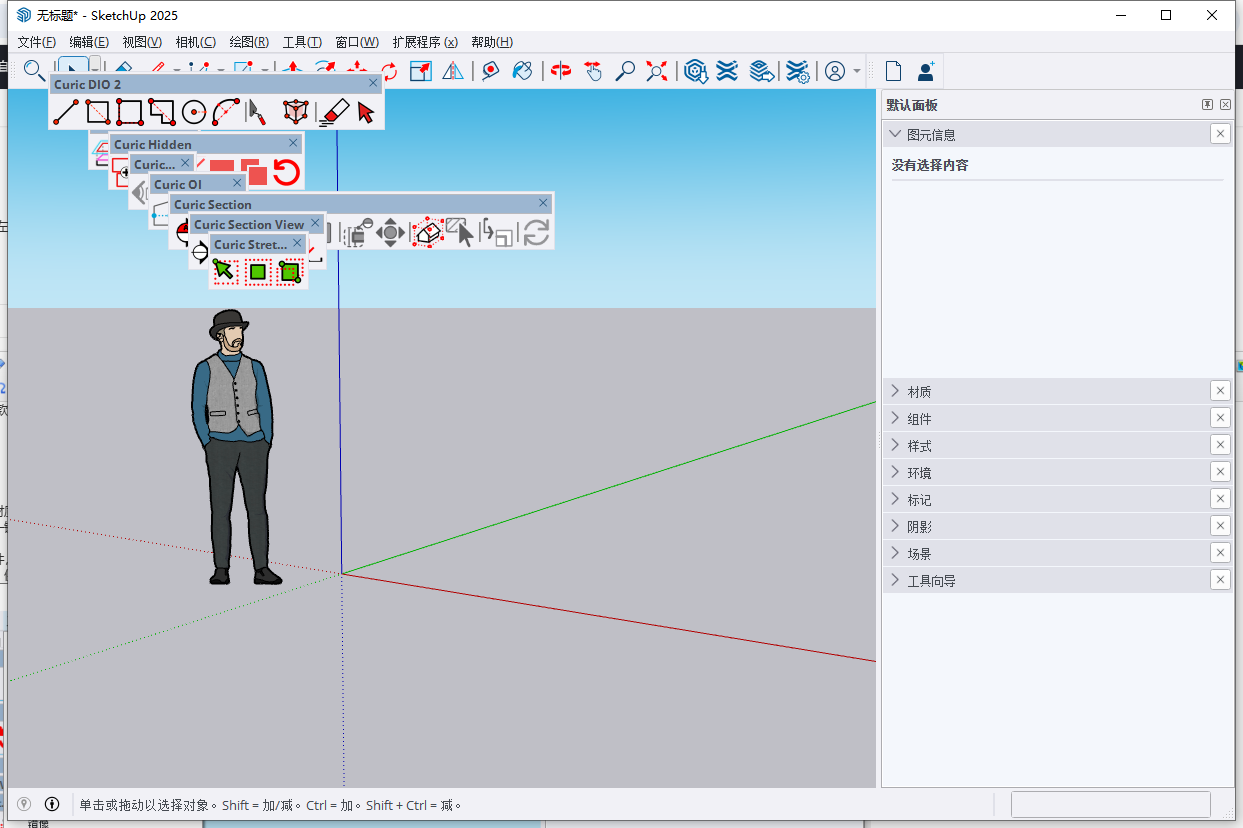Close the Curic Hidden toolbar
This screenshot has height=828, width=1243.
click(294, 144)
